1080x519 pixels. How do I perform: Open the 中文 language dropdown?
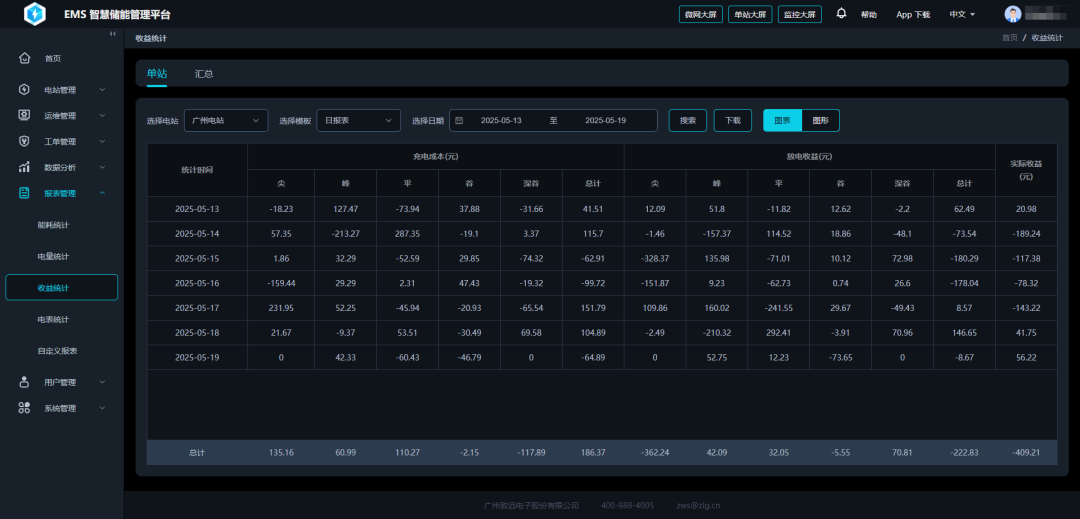tap(962, 14)
